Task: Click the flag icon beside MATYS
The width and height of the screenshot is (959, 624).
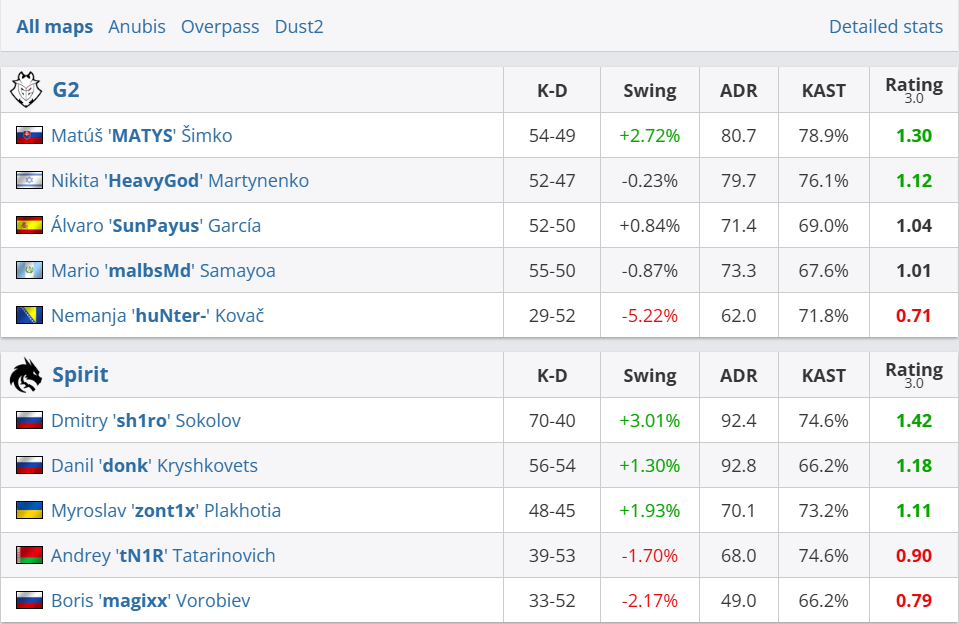Action: [x=29, y=135]
